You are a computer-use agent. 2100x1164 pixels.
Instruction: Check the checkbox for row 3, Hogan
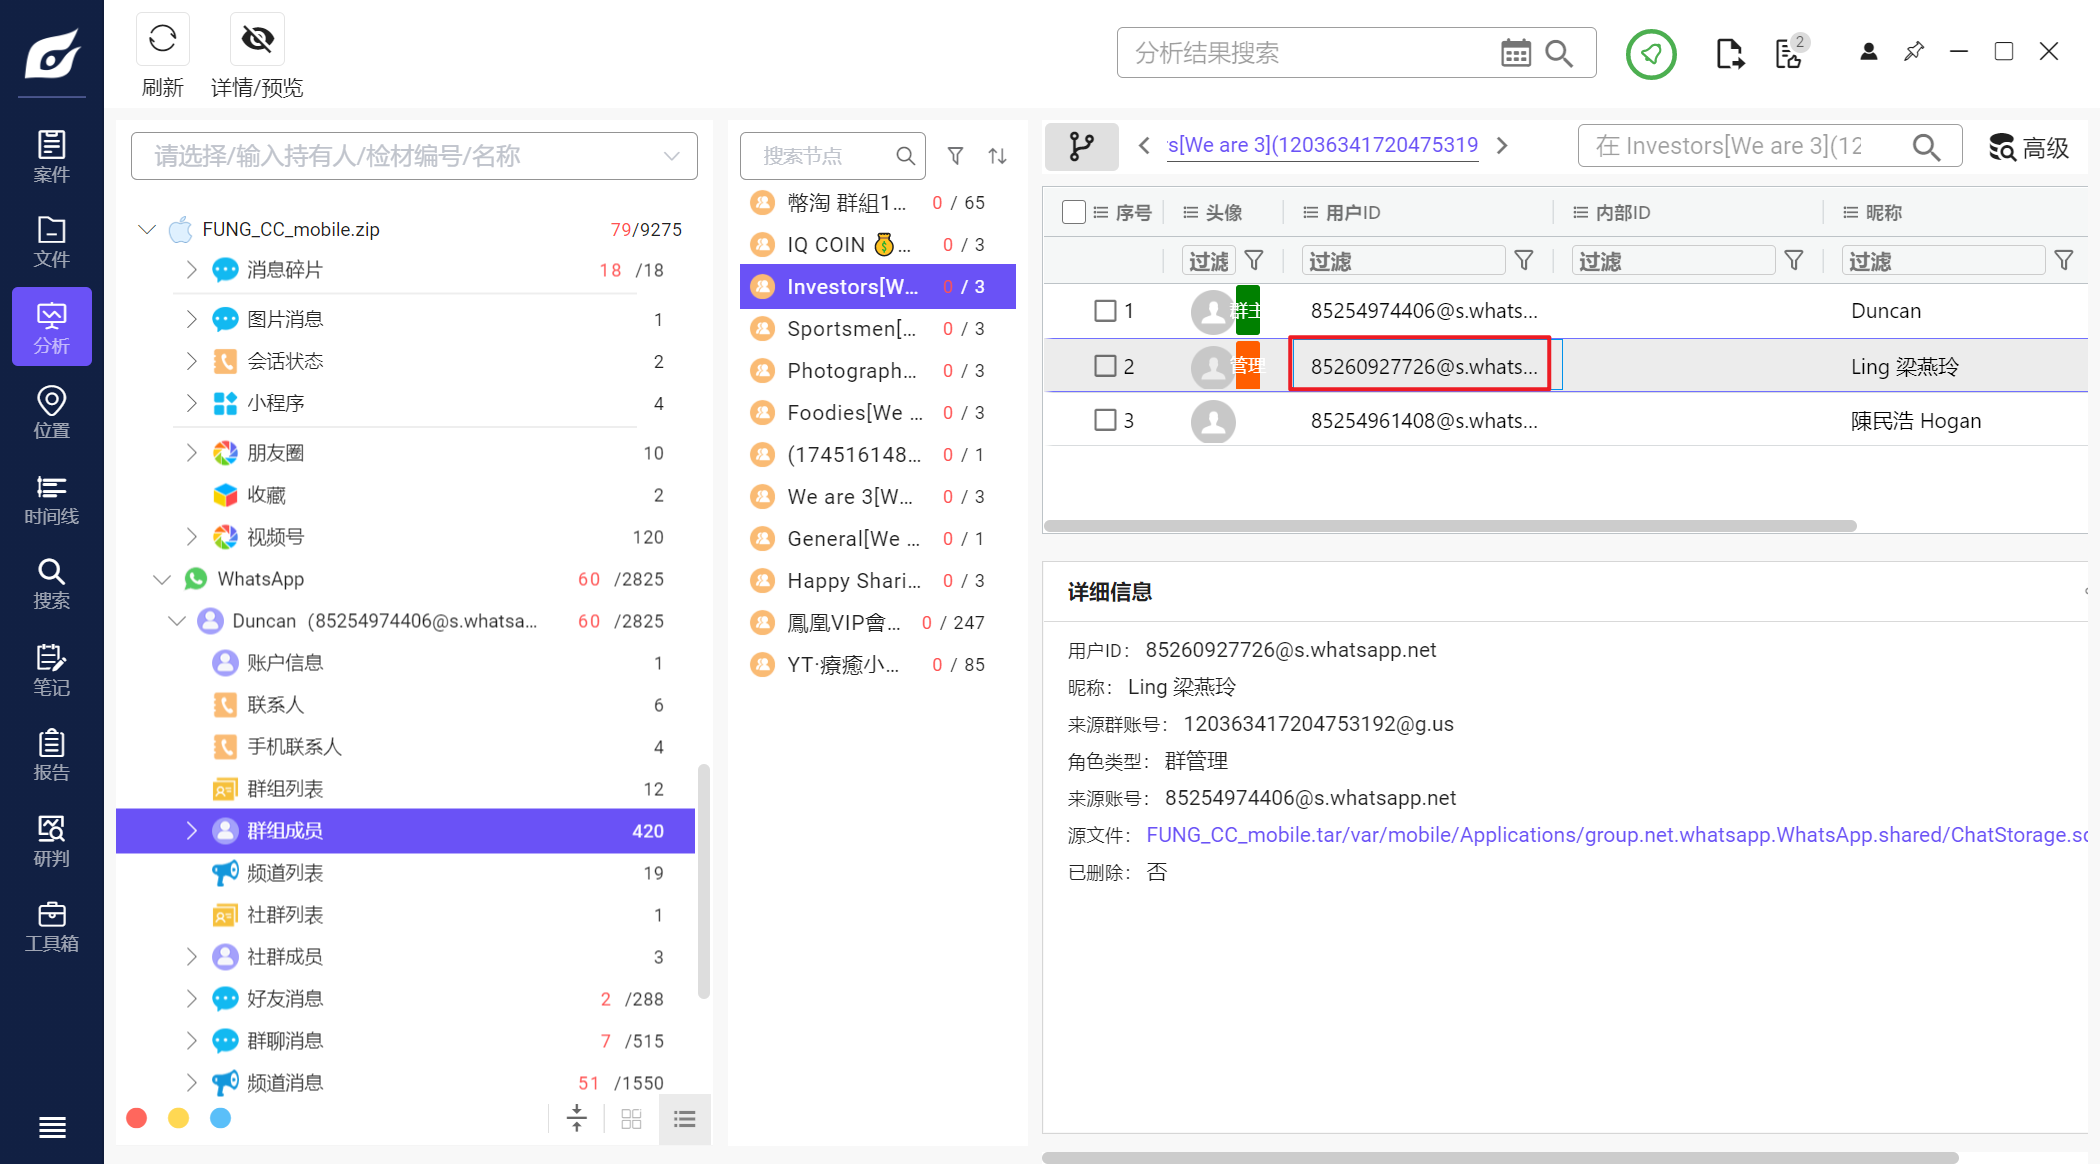[x=1105, y=420]
